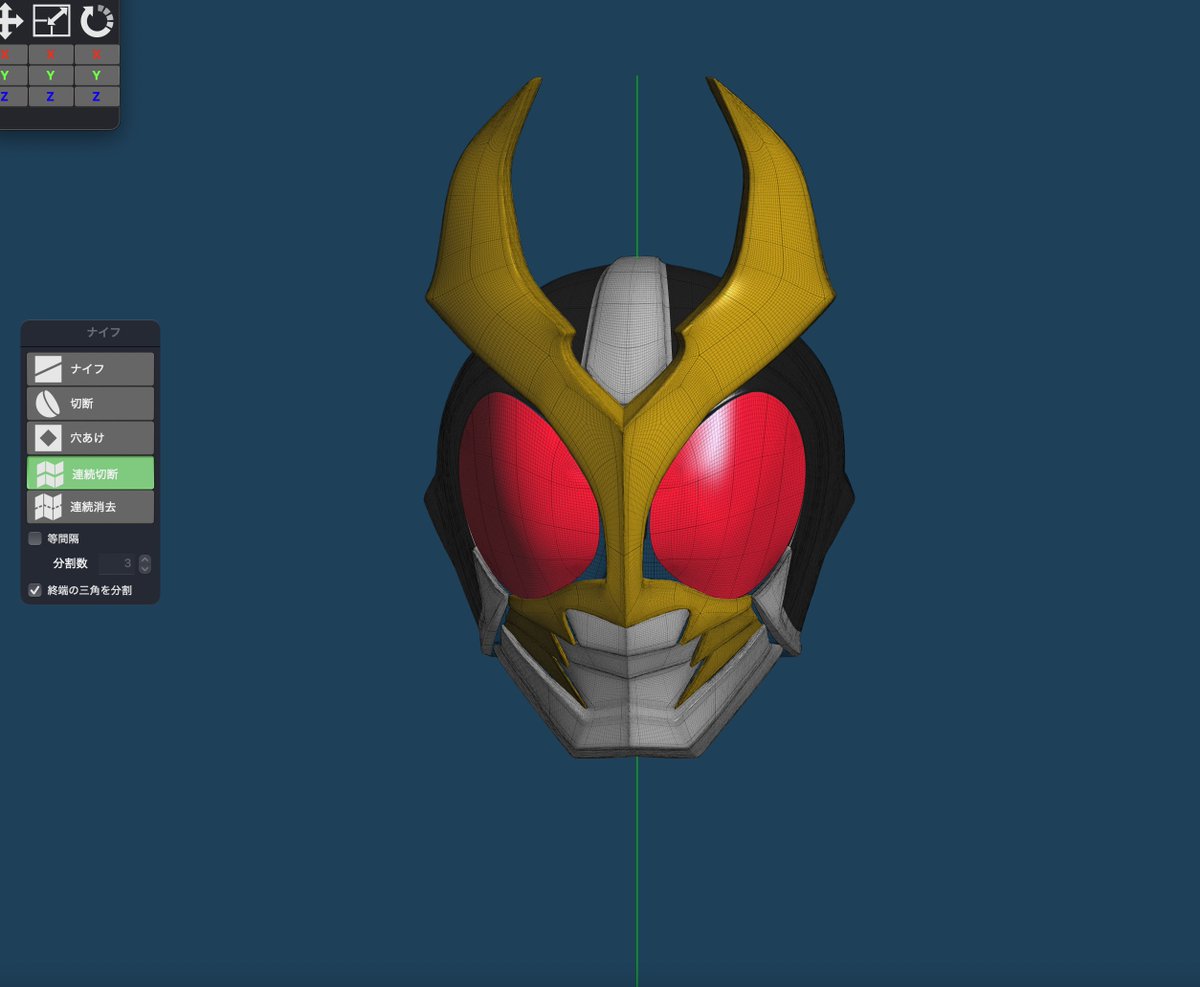This screenshot has width=1200, height=987.
Task: Click the 分割数 number field
Action: 117,564
